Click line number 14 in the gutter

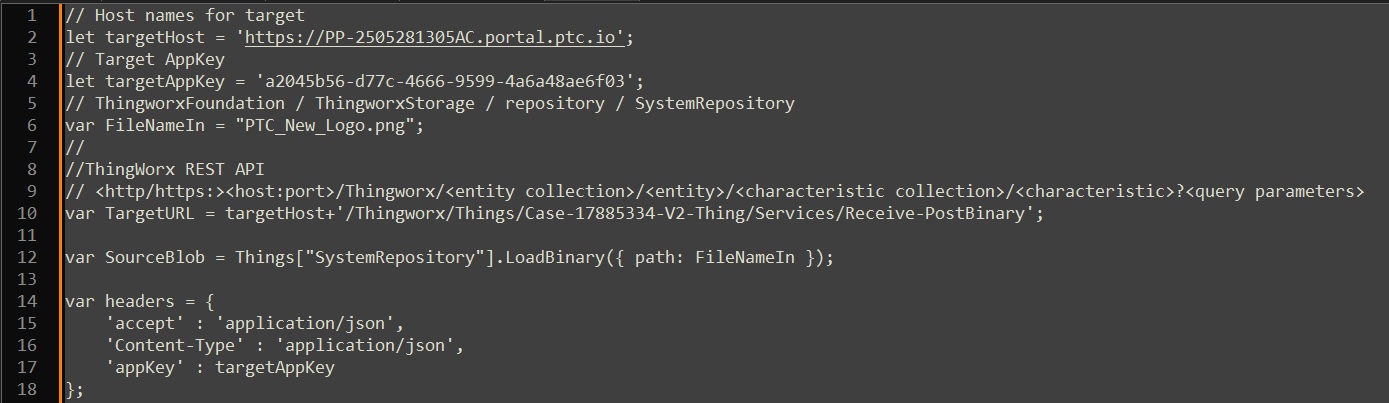[x=27, y=300]
